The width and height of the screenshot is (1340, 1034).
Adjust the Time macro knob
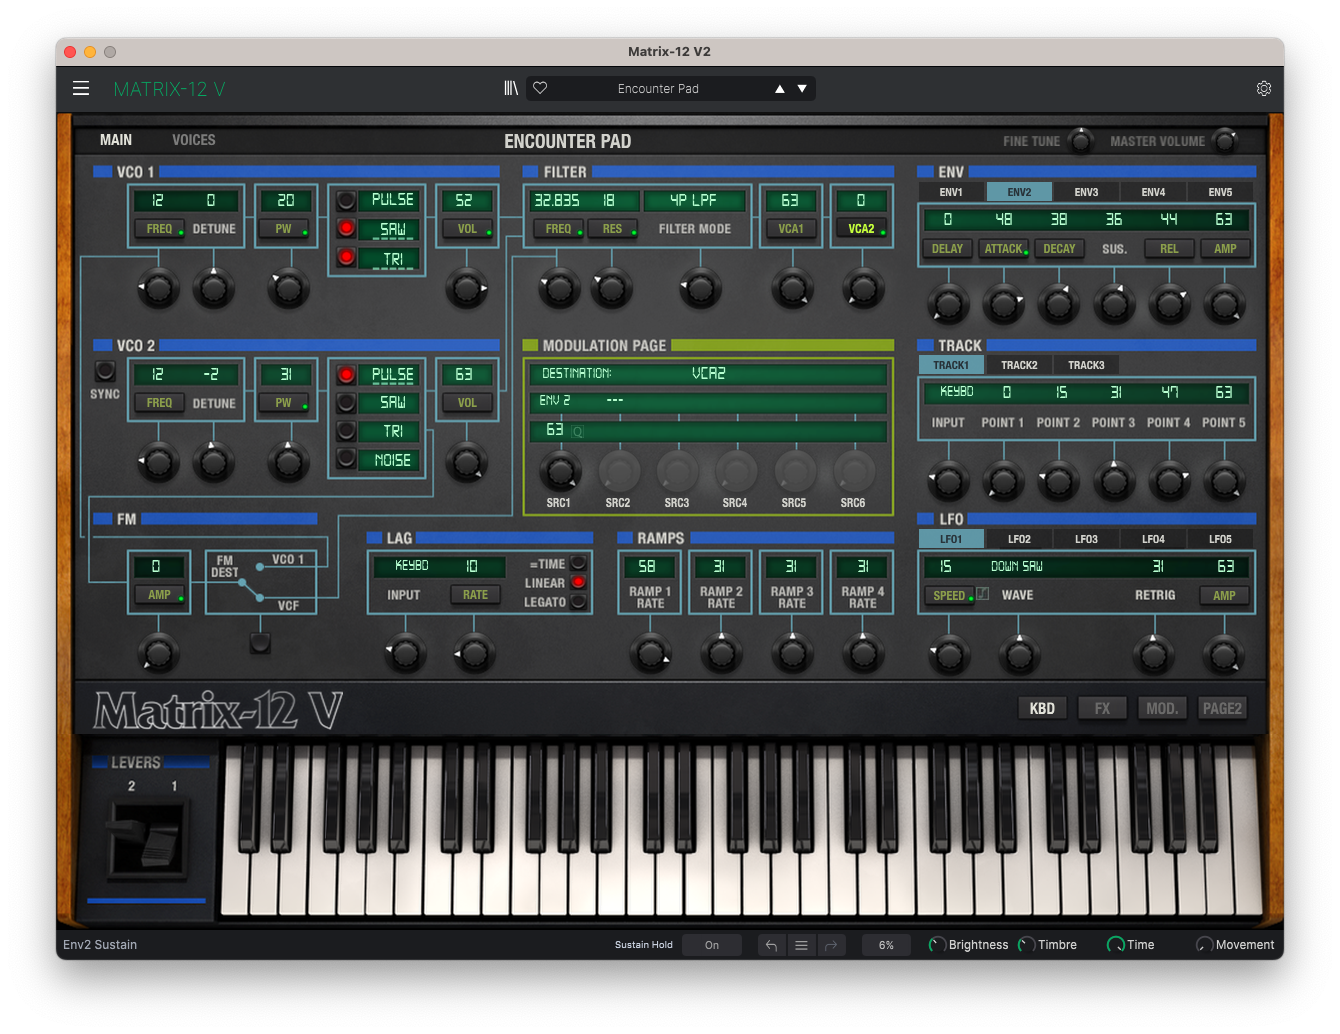(1115, 945)
